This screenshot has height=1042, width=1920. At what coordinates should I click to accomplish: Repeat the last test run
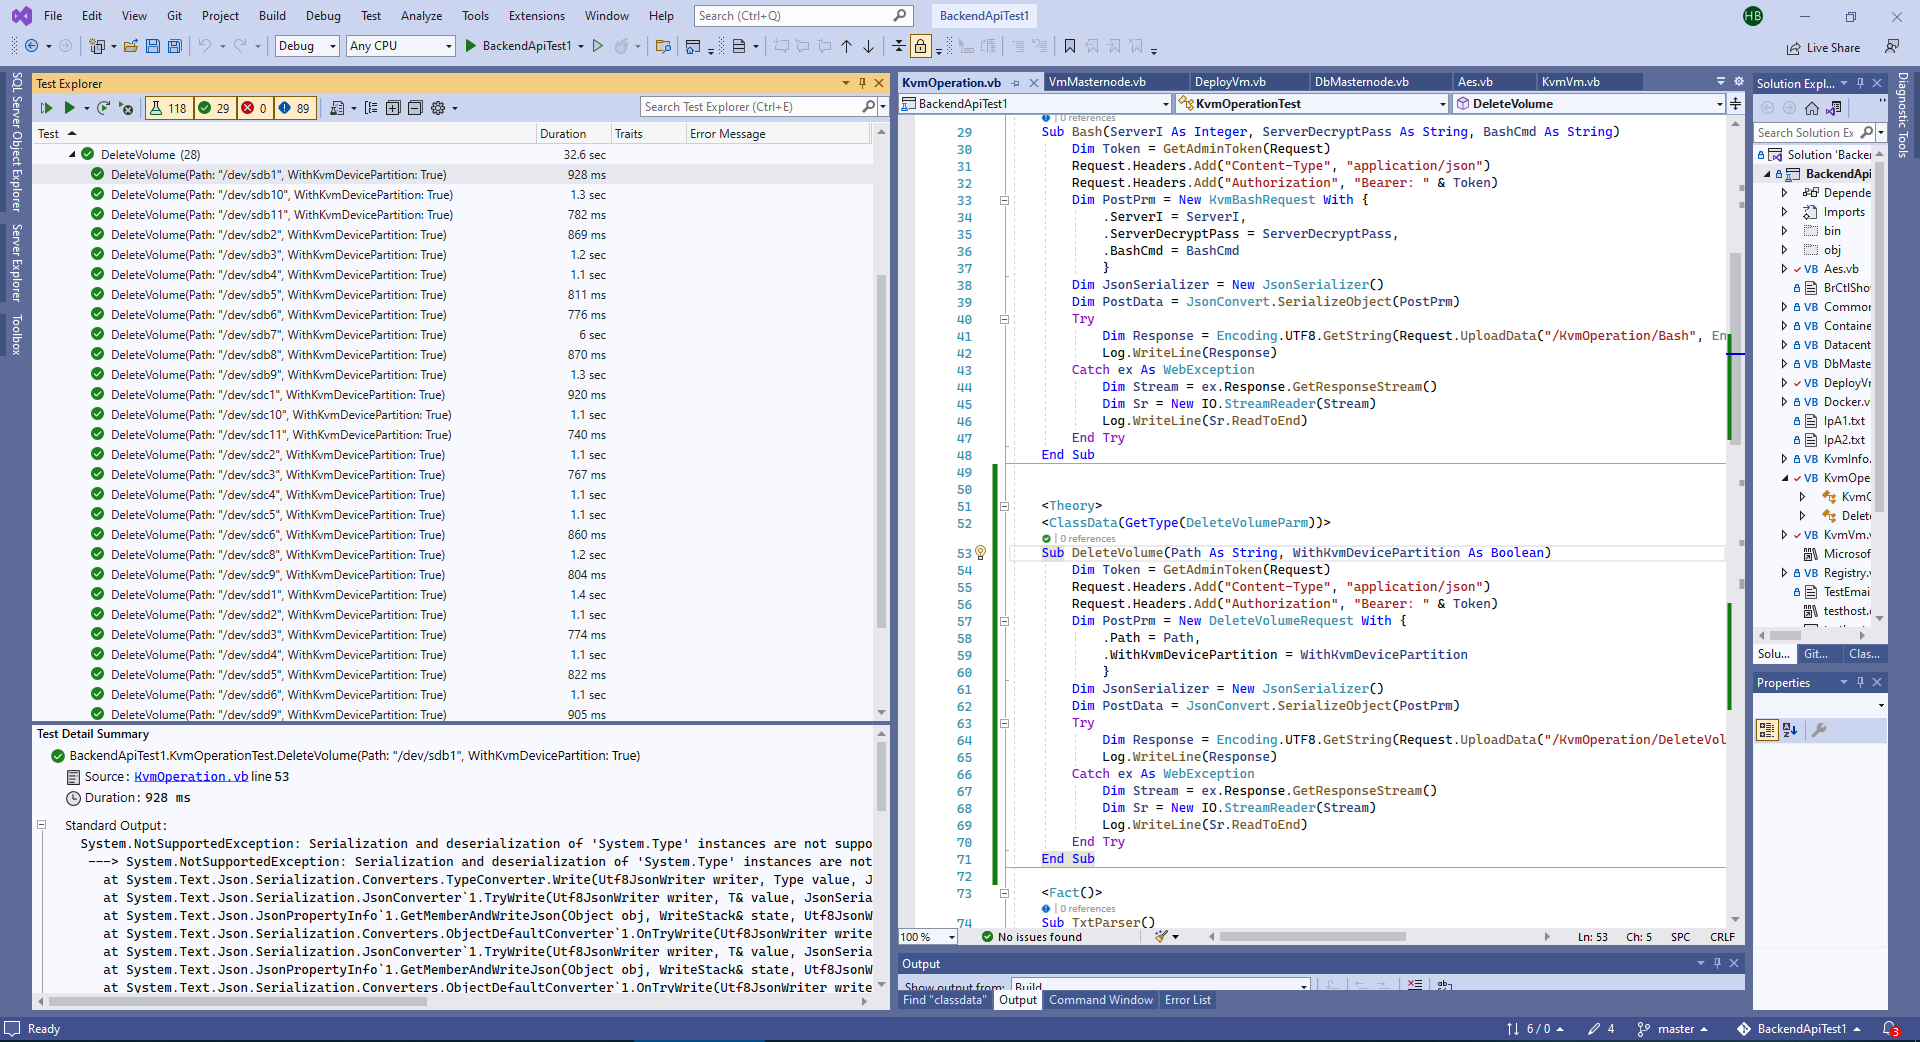click(103, 108)
